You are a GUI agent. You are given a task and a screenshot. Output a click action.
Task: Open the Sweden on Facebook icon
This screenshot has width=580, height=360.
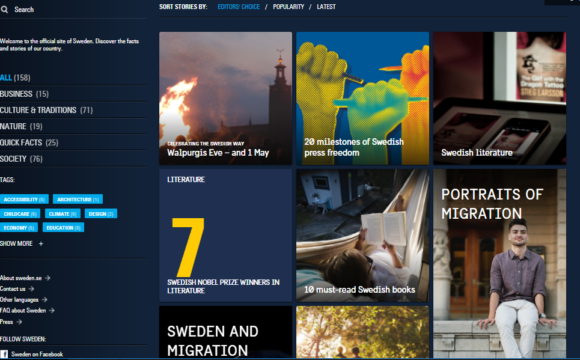click(4, 354)
